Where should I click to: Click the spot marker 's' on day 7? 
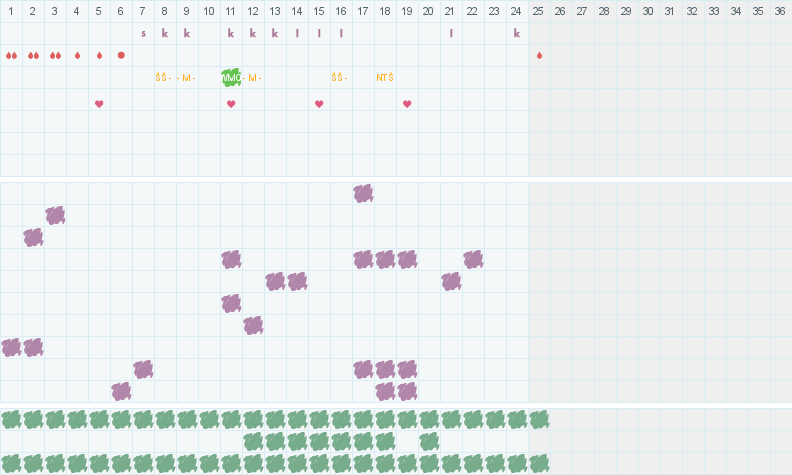(143, 33)
